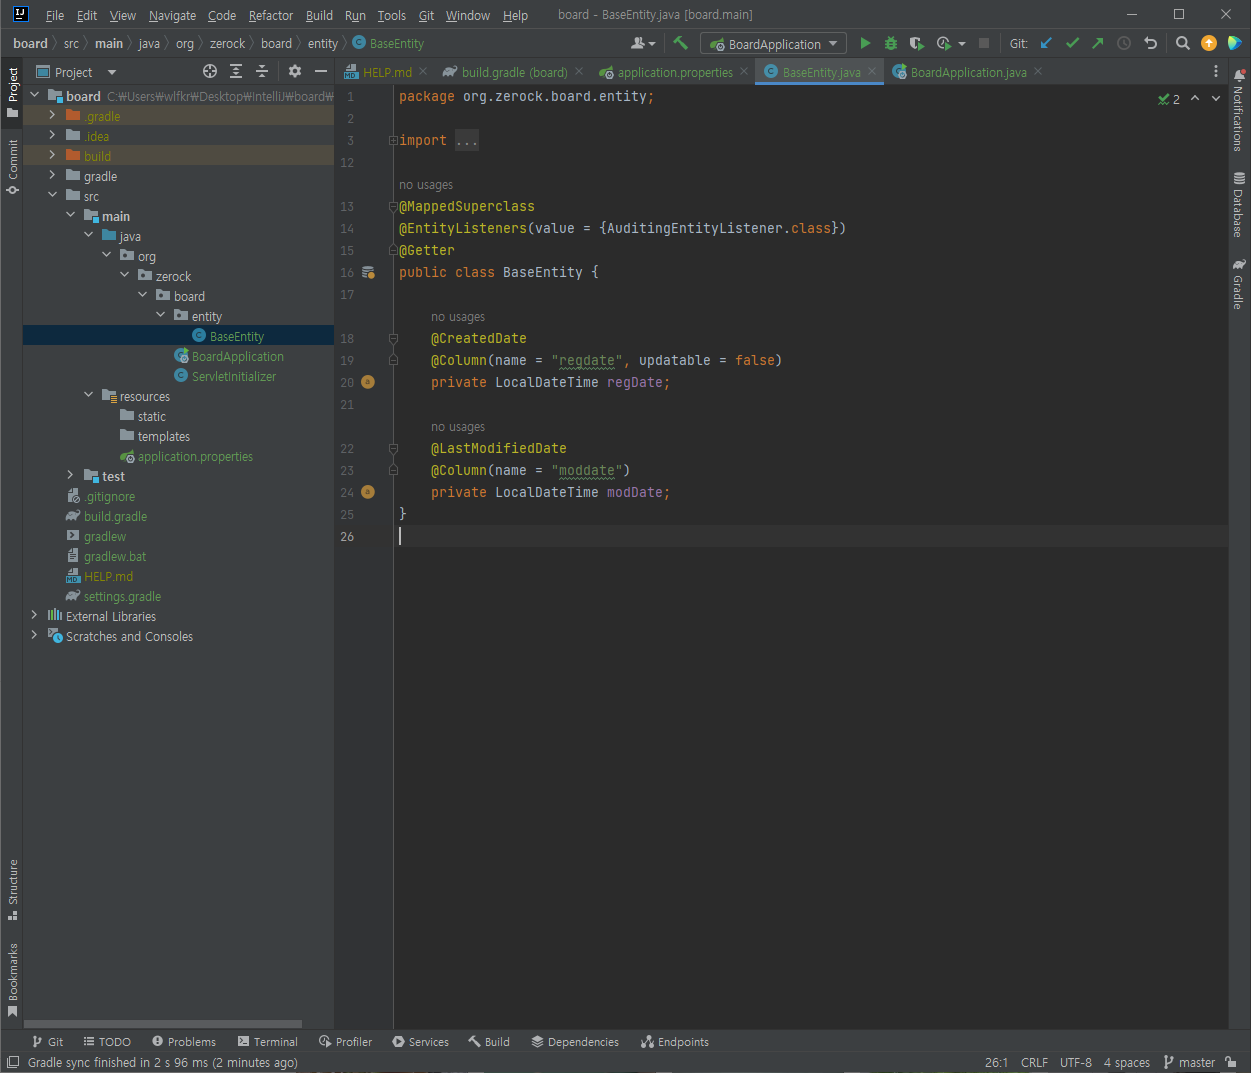Select ServletInitializer in project tree
This screenshot has width=1251, height=1073.
234,376
